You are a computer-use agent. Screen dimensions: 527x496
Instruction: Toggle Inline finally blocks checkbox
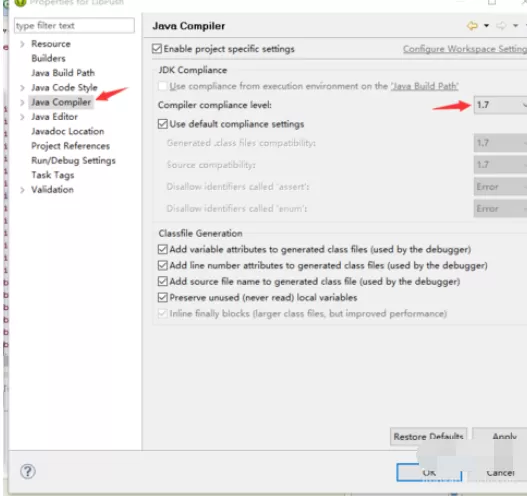click(x=163, y=314)
